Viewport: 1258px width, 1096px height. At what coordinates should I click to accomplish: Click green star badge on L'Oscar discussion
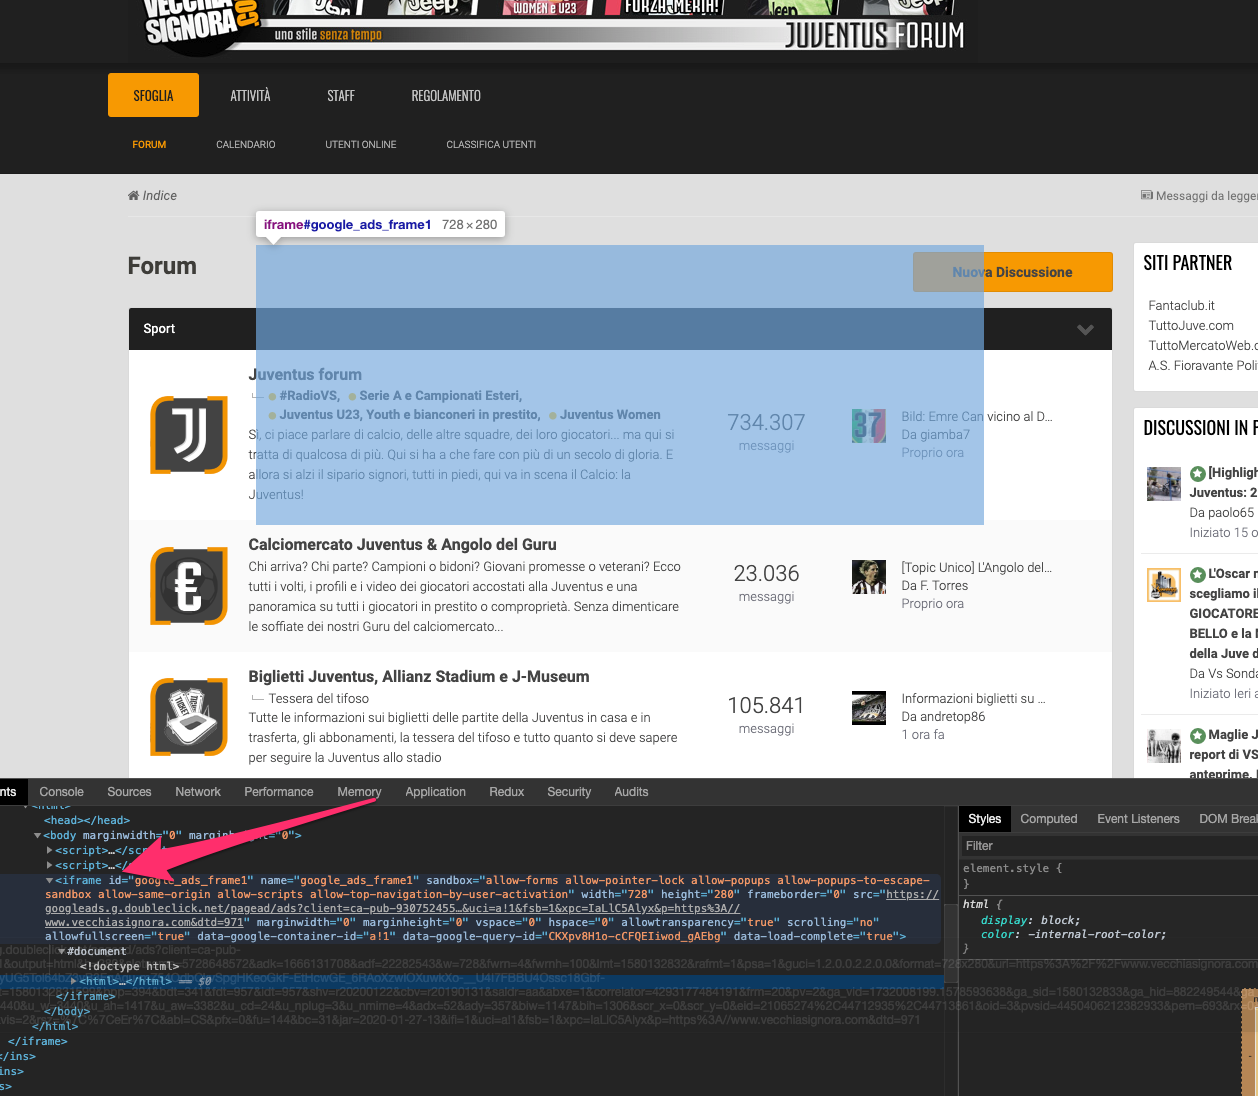coord(1197,574)
